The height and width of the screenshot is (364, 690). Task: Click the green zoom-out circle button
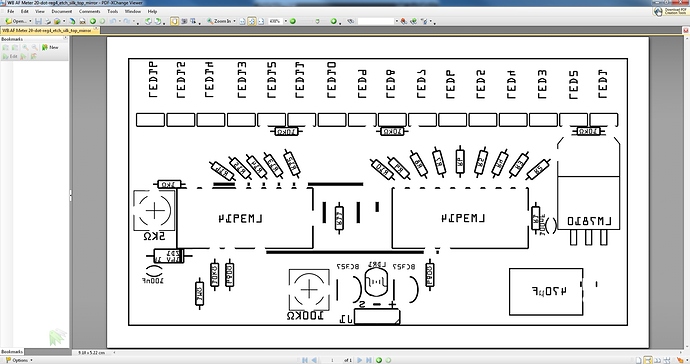[293, 21]
